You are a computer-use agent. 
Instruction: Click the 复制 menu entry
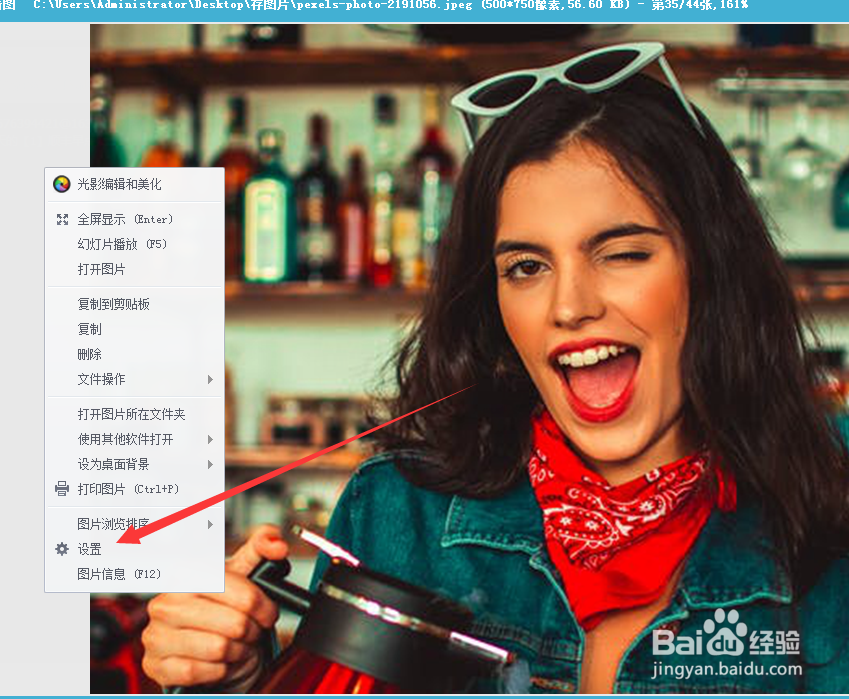[134, 329]
